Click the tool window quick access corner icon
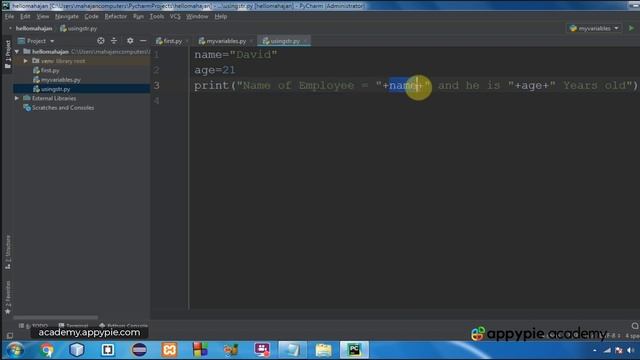 (10, 336)
